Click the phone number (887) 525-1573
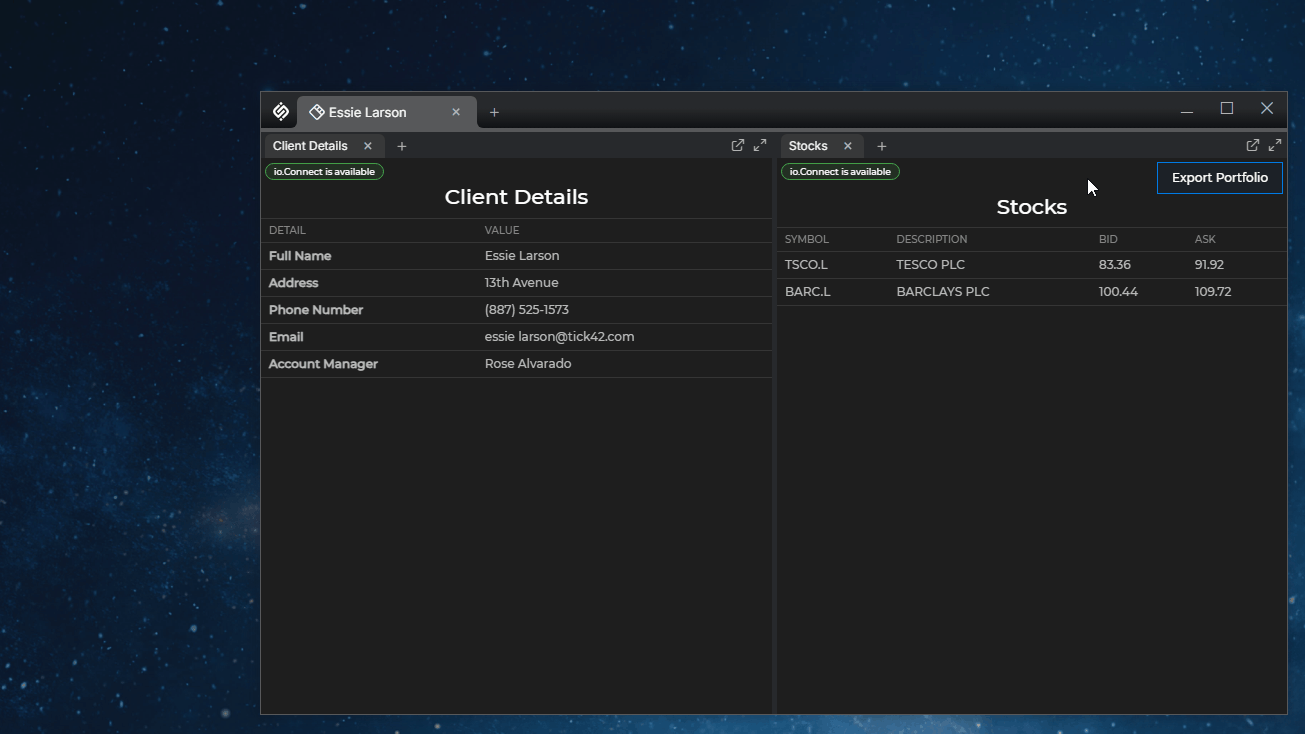1305x734 pixels. click(x=527, y=310)
